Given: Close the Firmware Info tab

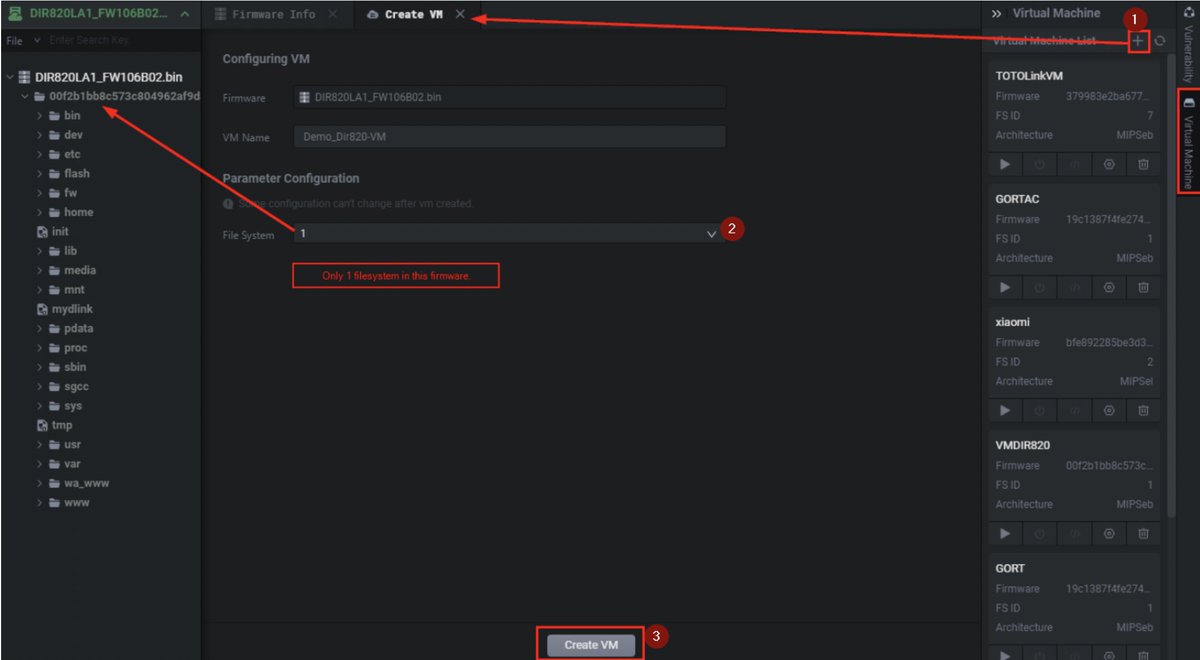Looking at the screenshot, I should 333,14.
